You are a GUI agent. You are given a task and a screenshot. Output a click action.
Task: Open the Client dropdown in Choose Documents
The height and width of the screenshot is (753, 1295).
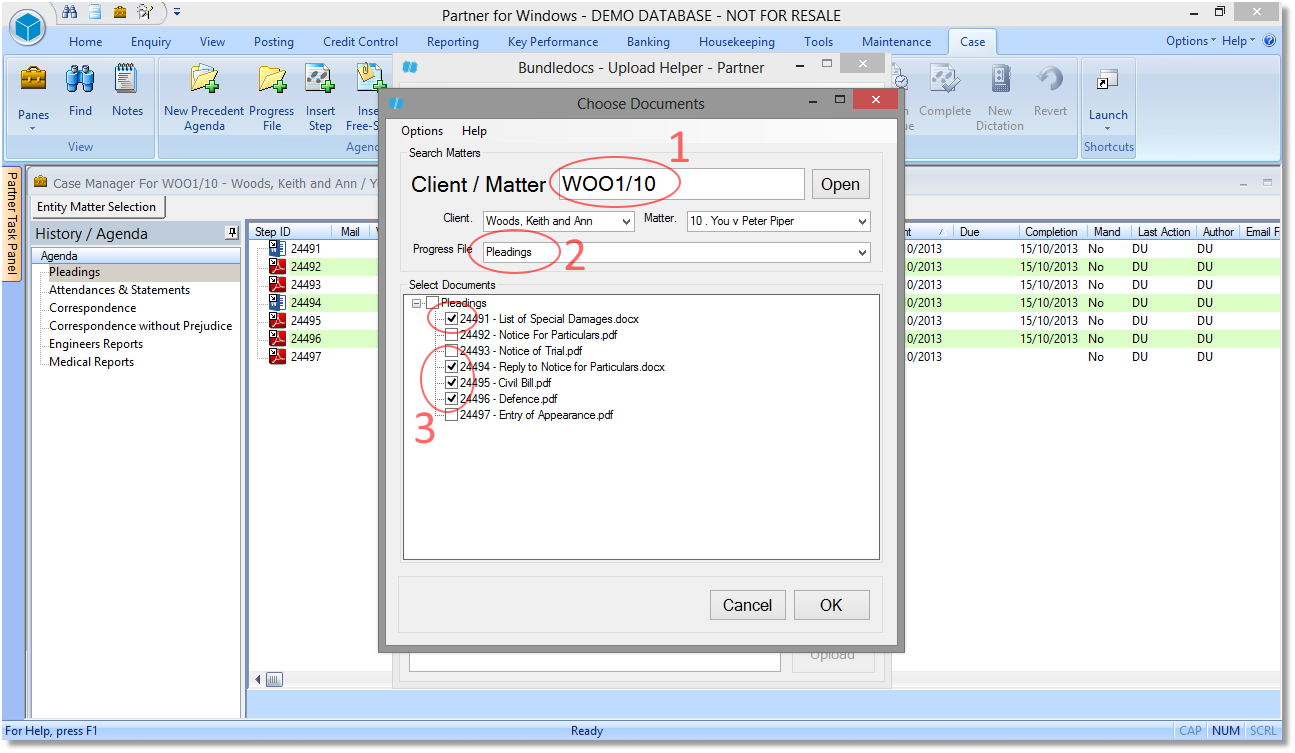pos(626,221)
